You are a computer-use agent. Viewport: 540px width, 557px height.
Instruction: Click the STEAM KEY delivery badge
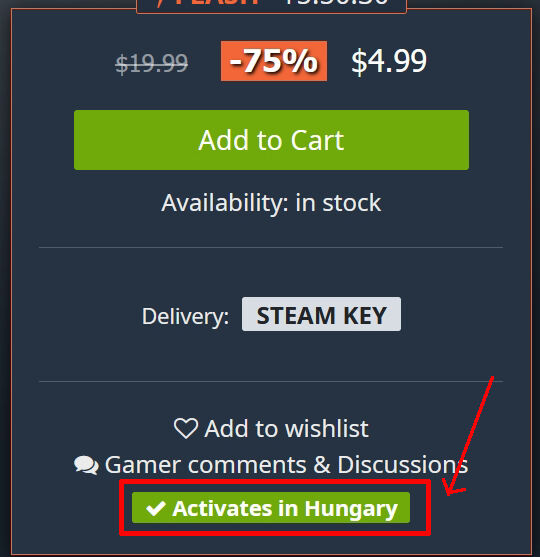click(322, 314)
